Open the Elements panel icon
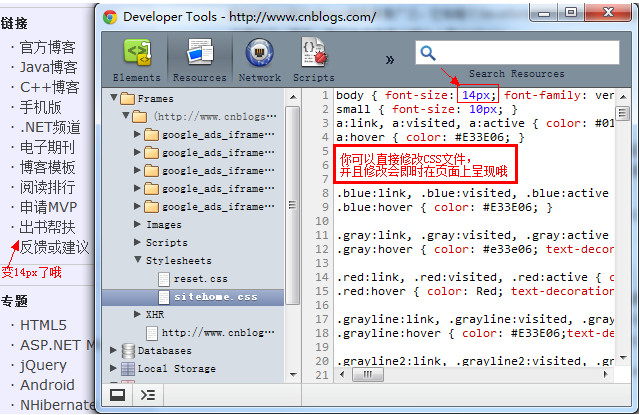The image size is (639, 415). pyautogui.click(x=136, y=58)
